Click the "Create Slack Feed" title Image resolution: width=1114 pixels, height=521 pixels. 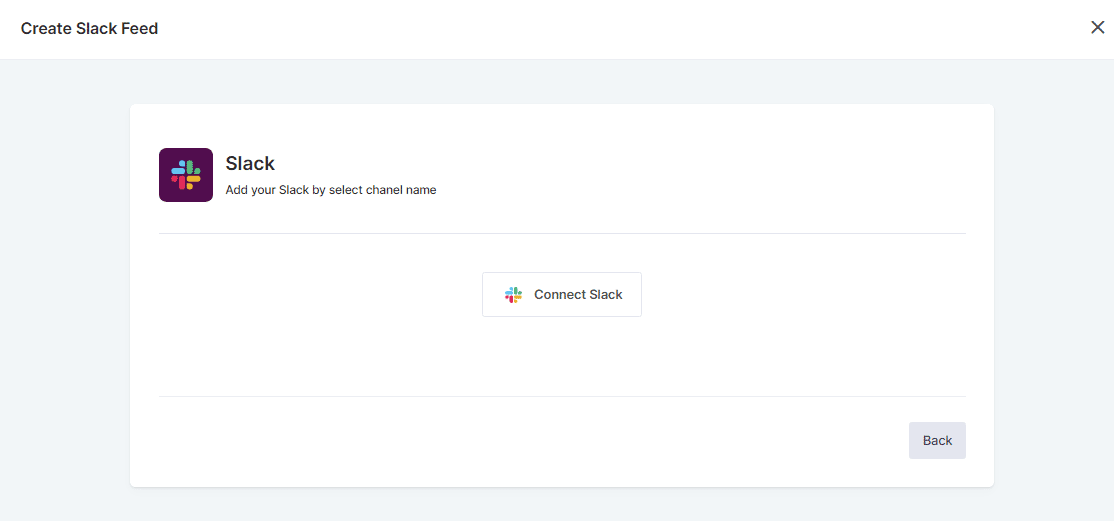click(x=89, y=28)
